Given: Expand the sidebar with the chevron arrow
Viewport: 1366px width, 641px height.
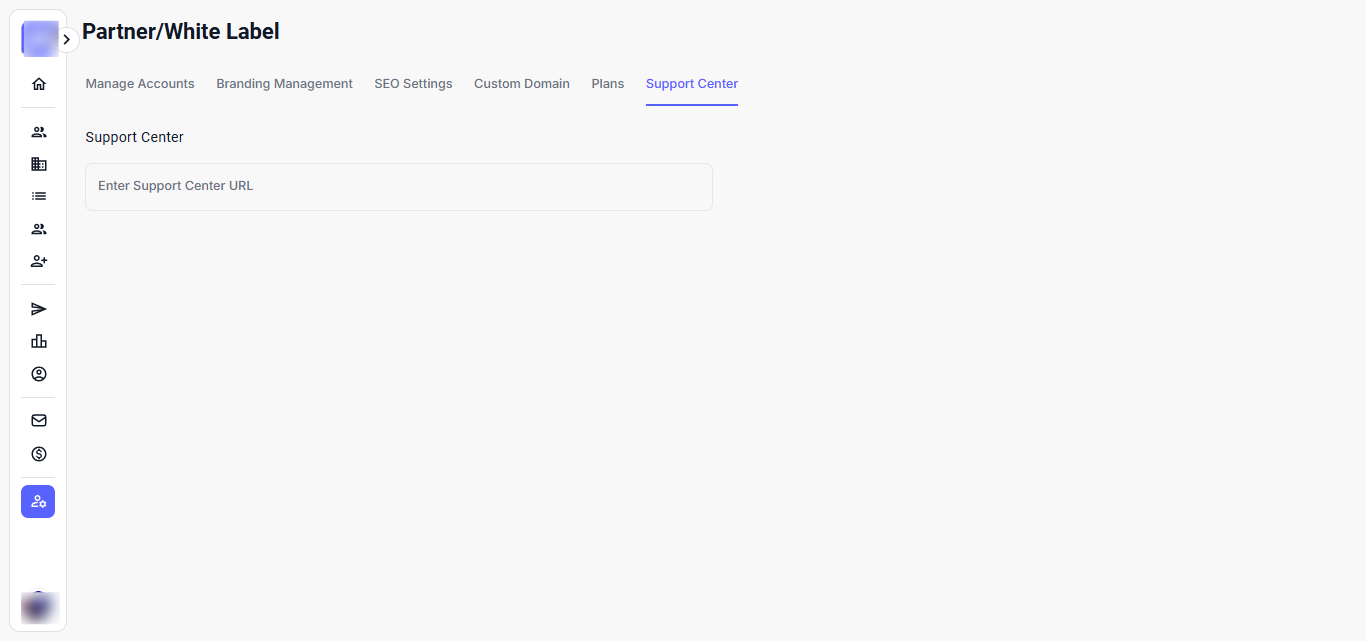Looking at the screenshot, I should click(66, 40).
